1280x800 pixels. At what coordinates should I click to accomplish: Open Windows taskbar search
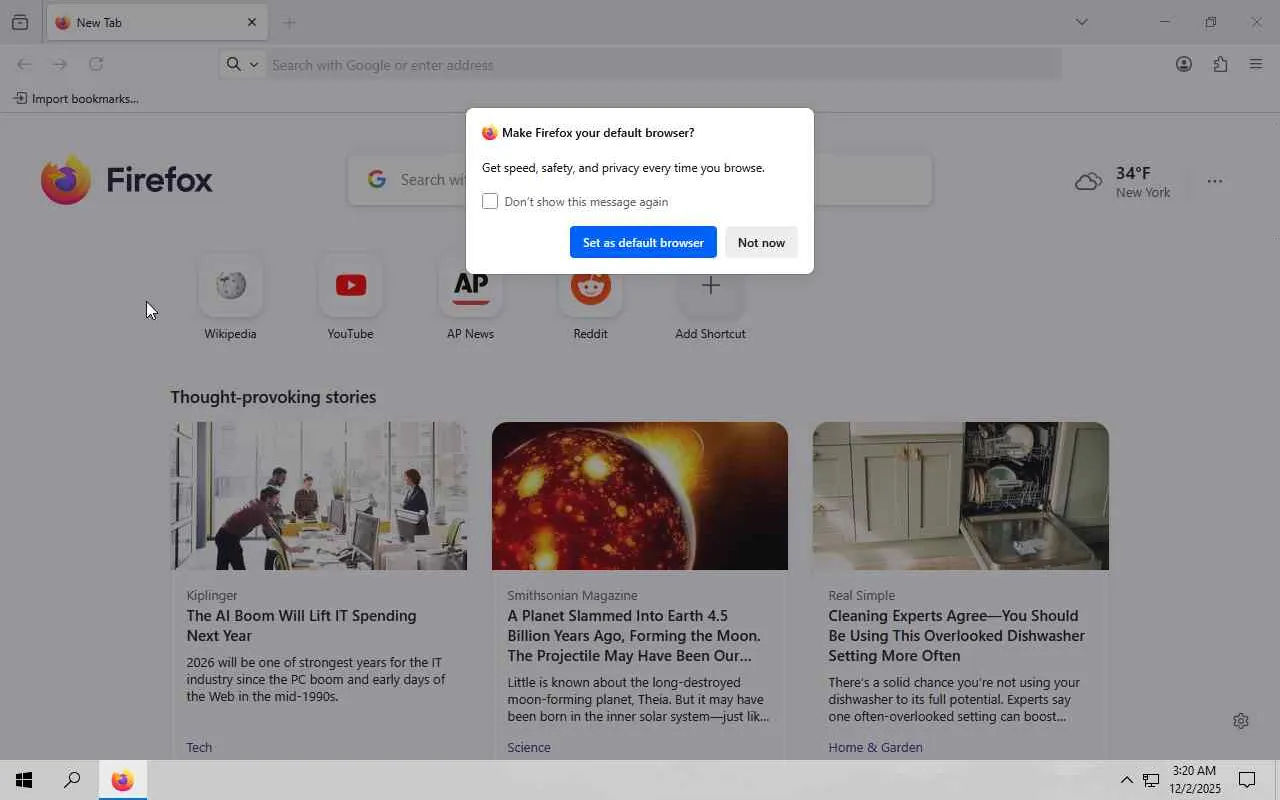(x=72, y=780)
